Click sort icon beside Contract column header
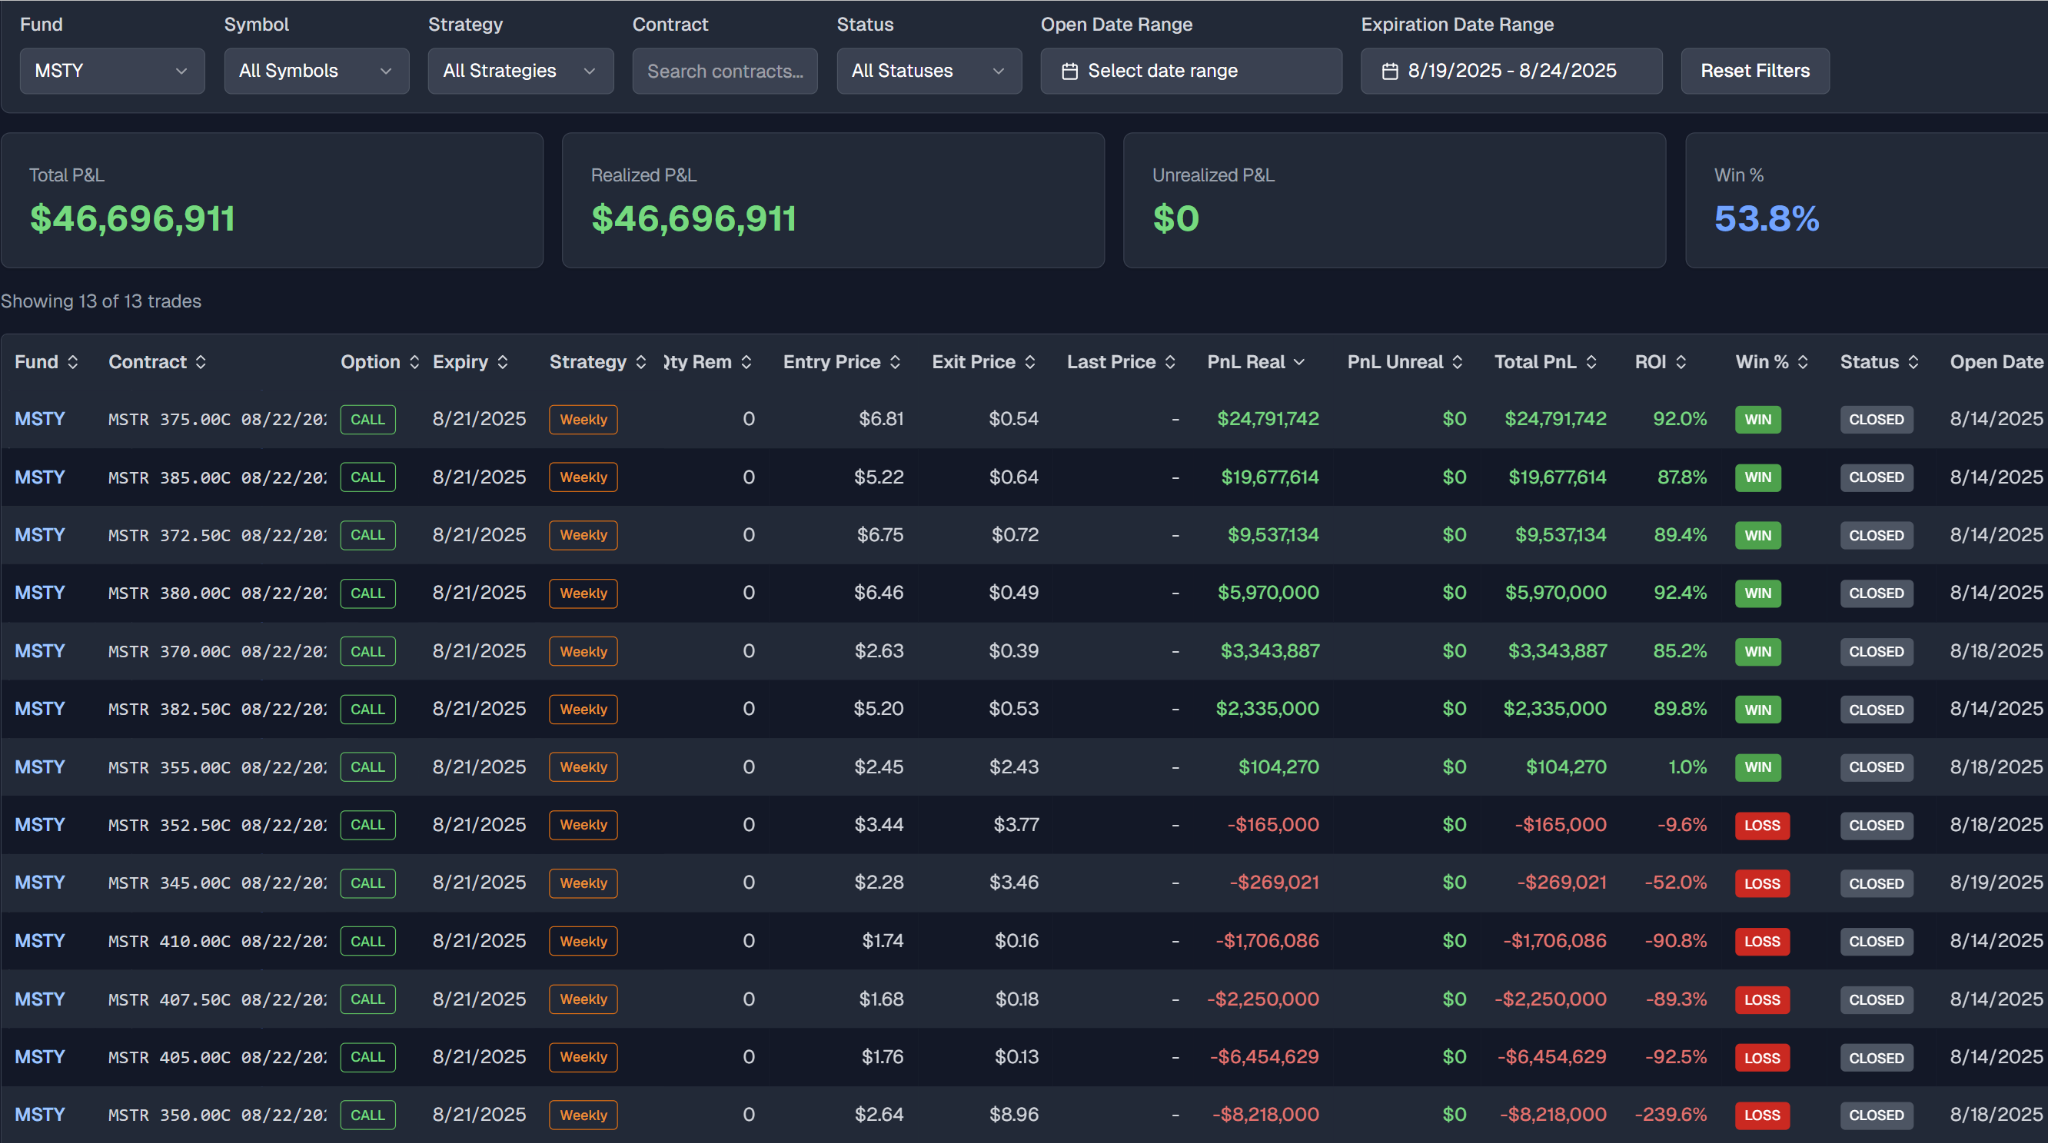The width and height of the screenshot is (2048, 1143). (201, 362)
